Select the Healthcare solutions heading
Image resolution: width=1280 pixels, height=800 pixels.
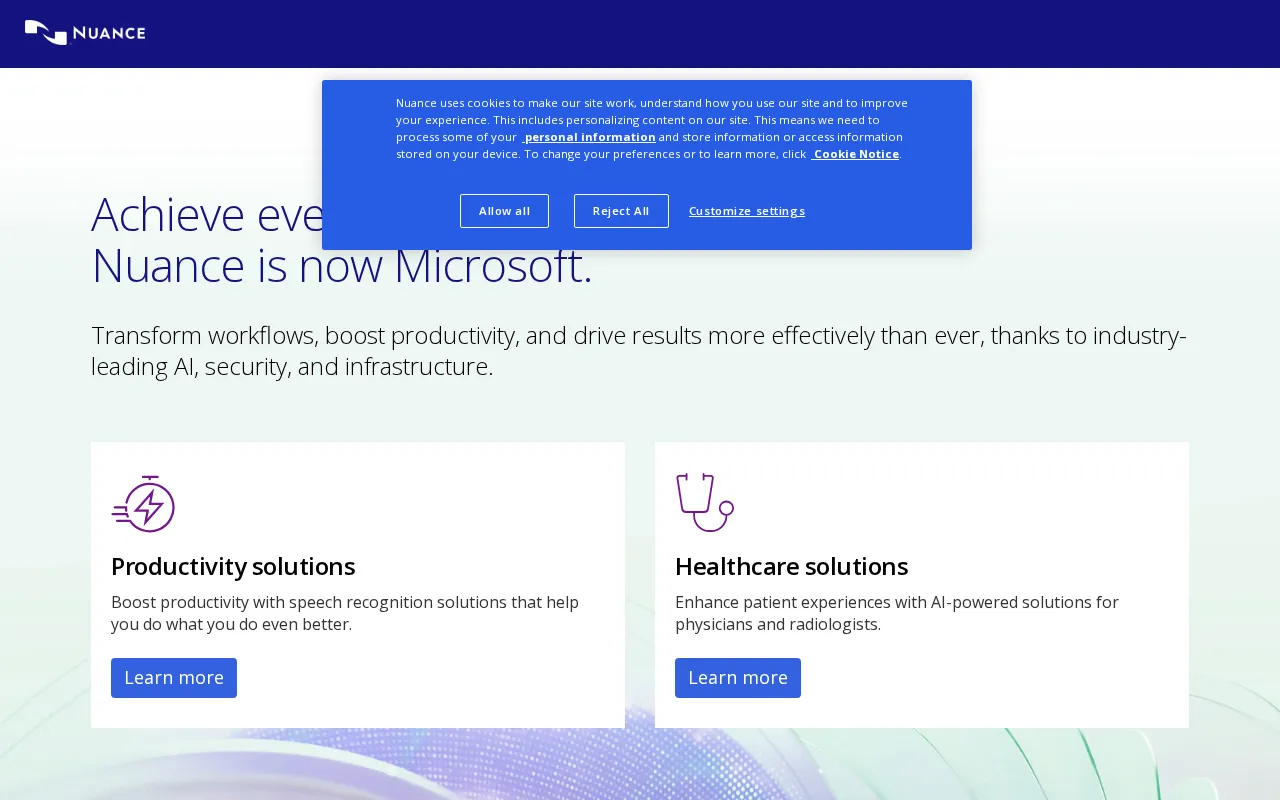[x=791, y=566]
